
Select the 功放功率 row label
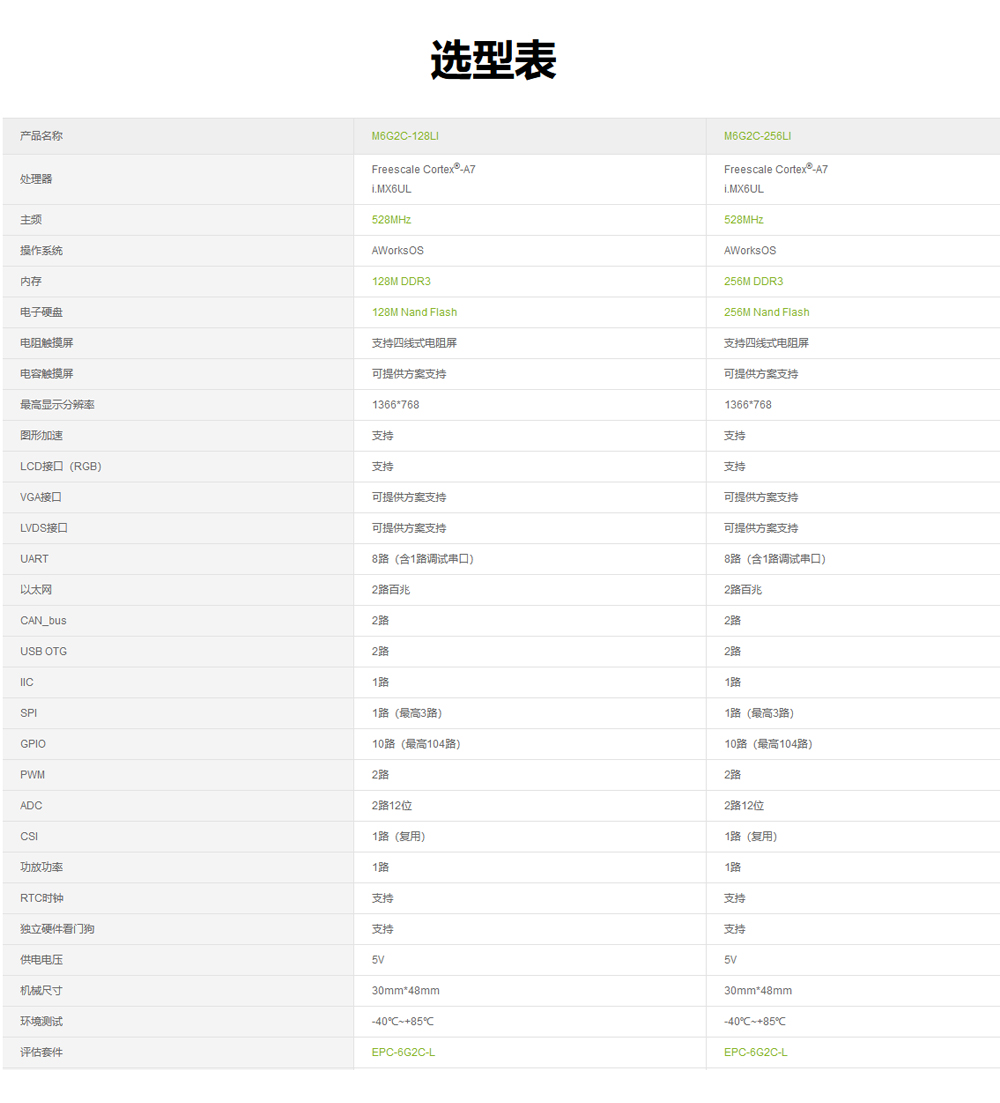click(41, 868)
